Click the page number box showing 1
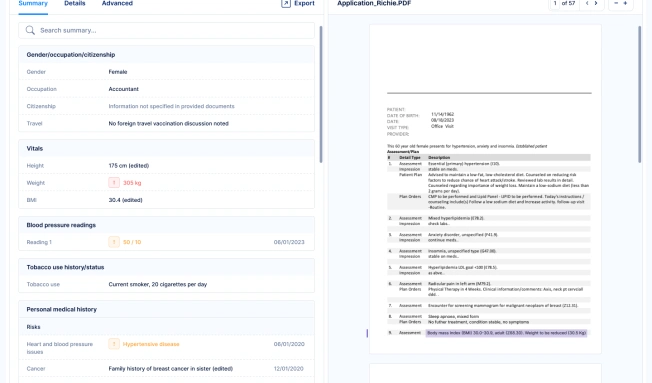This screenshot has height=383, width=652. [x=555, y=3]
